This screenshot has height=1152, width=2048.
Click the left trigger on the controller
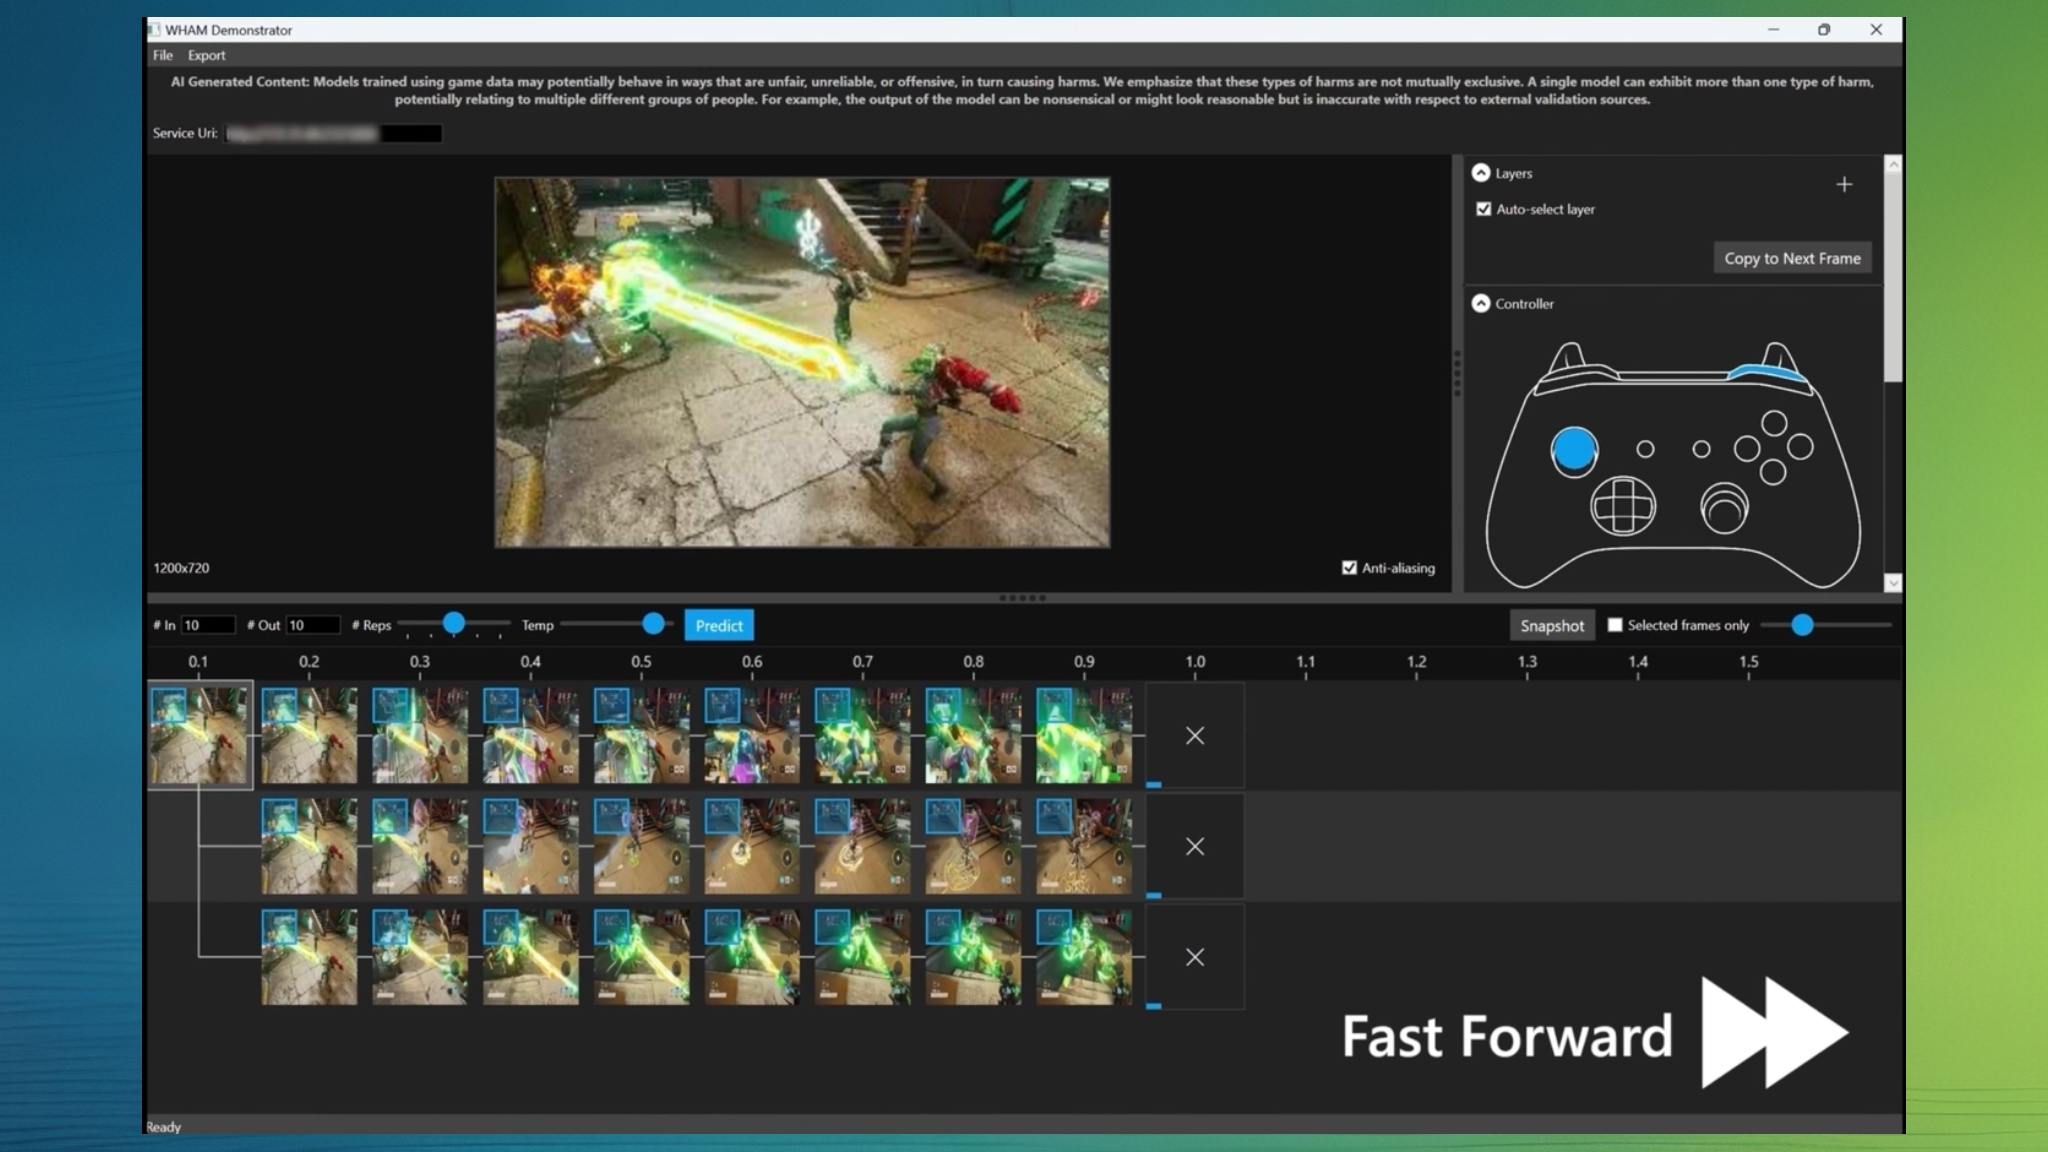1569,354
